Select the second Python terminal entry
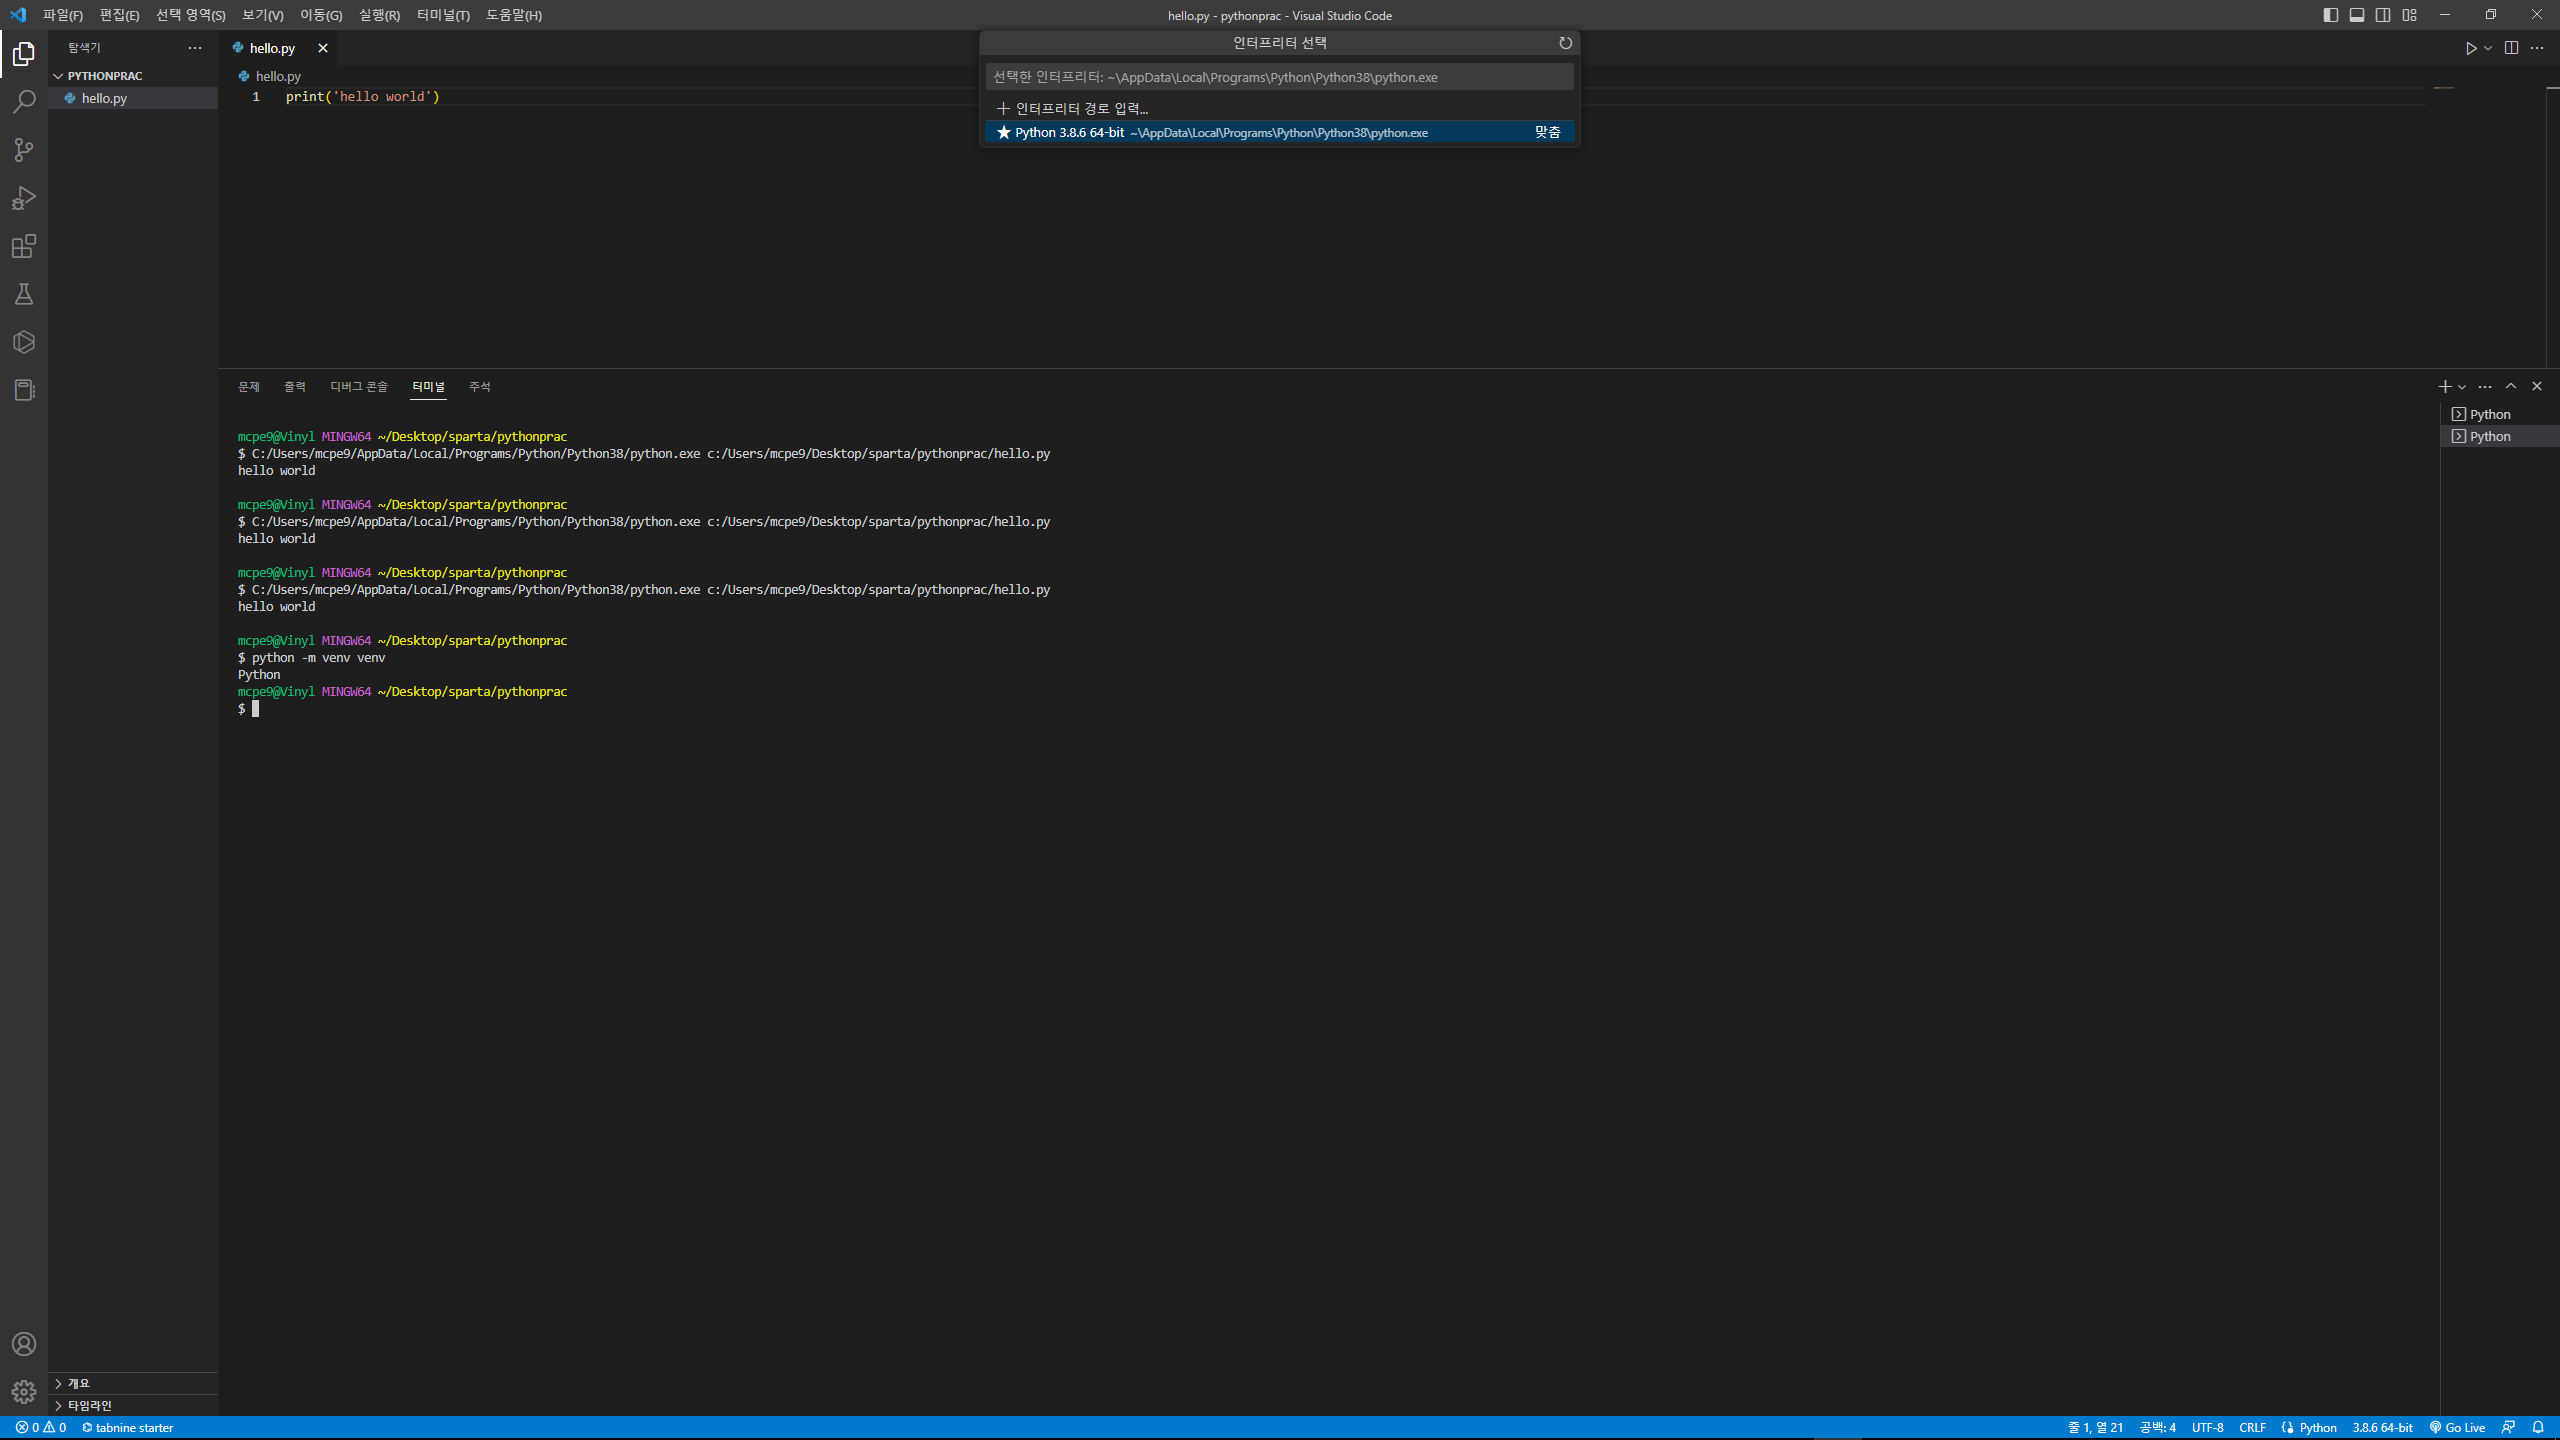 (x=2500, y=436)
